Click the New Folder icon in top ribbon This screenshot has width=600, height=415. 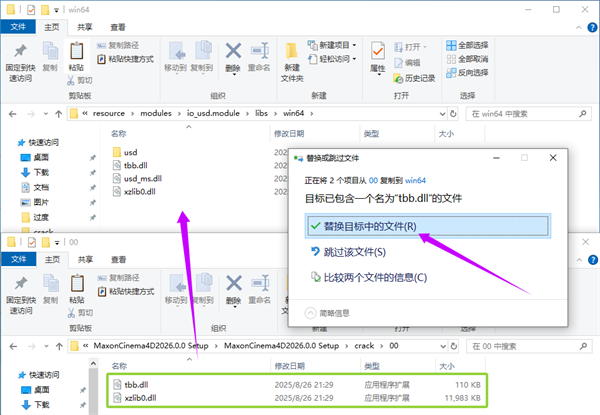point(292,58)
